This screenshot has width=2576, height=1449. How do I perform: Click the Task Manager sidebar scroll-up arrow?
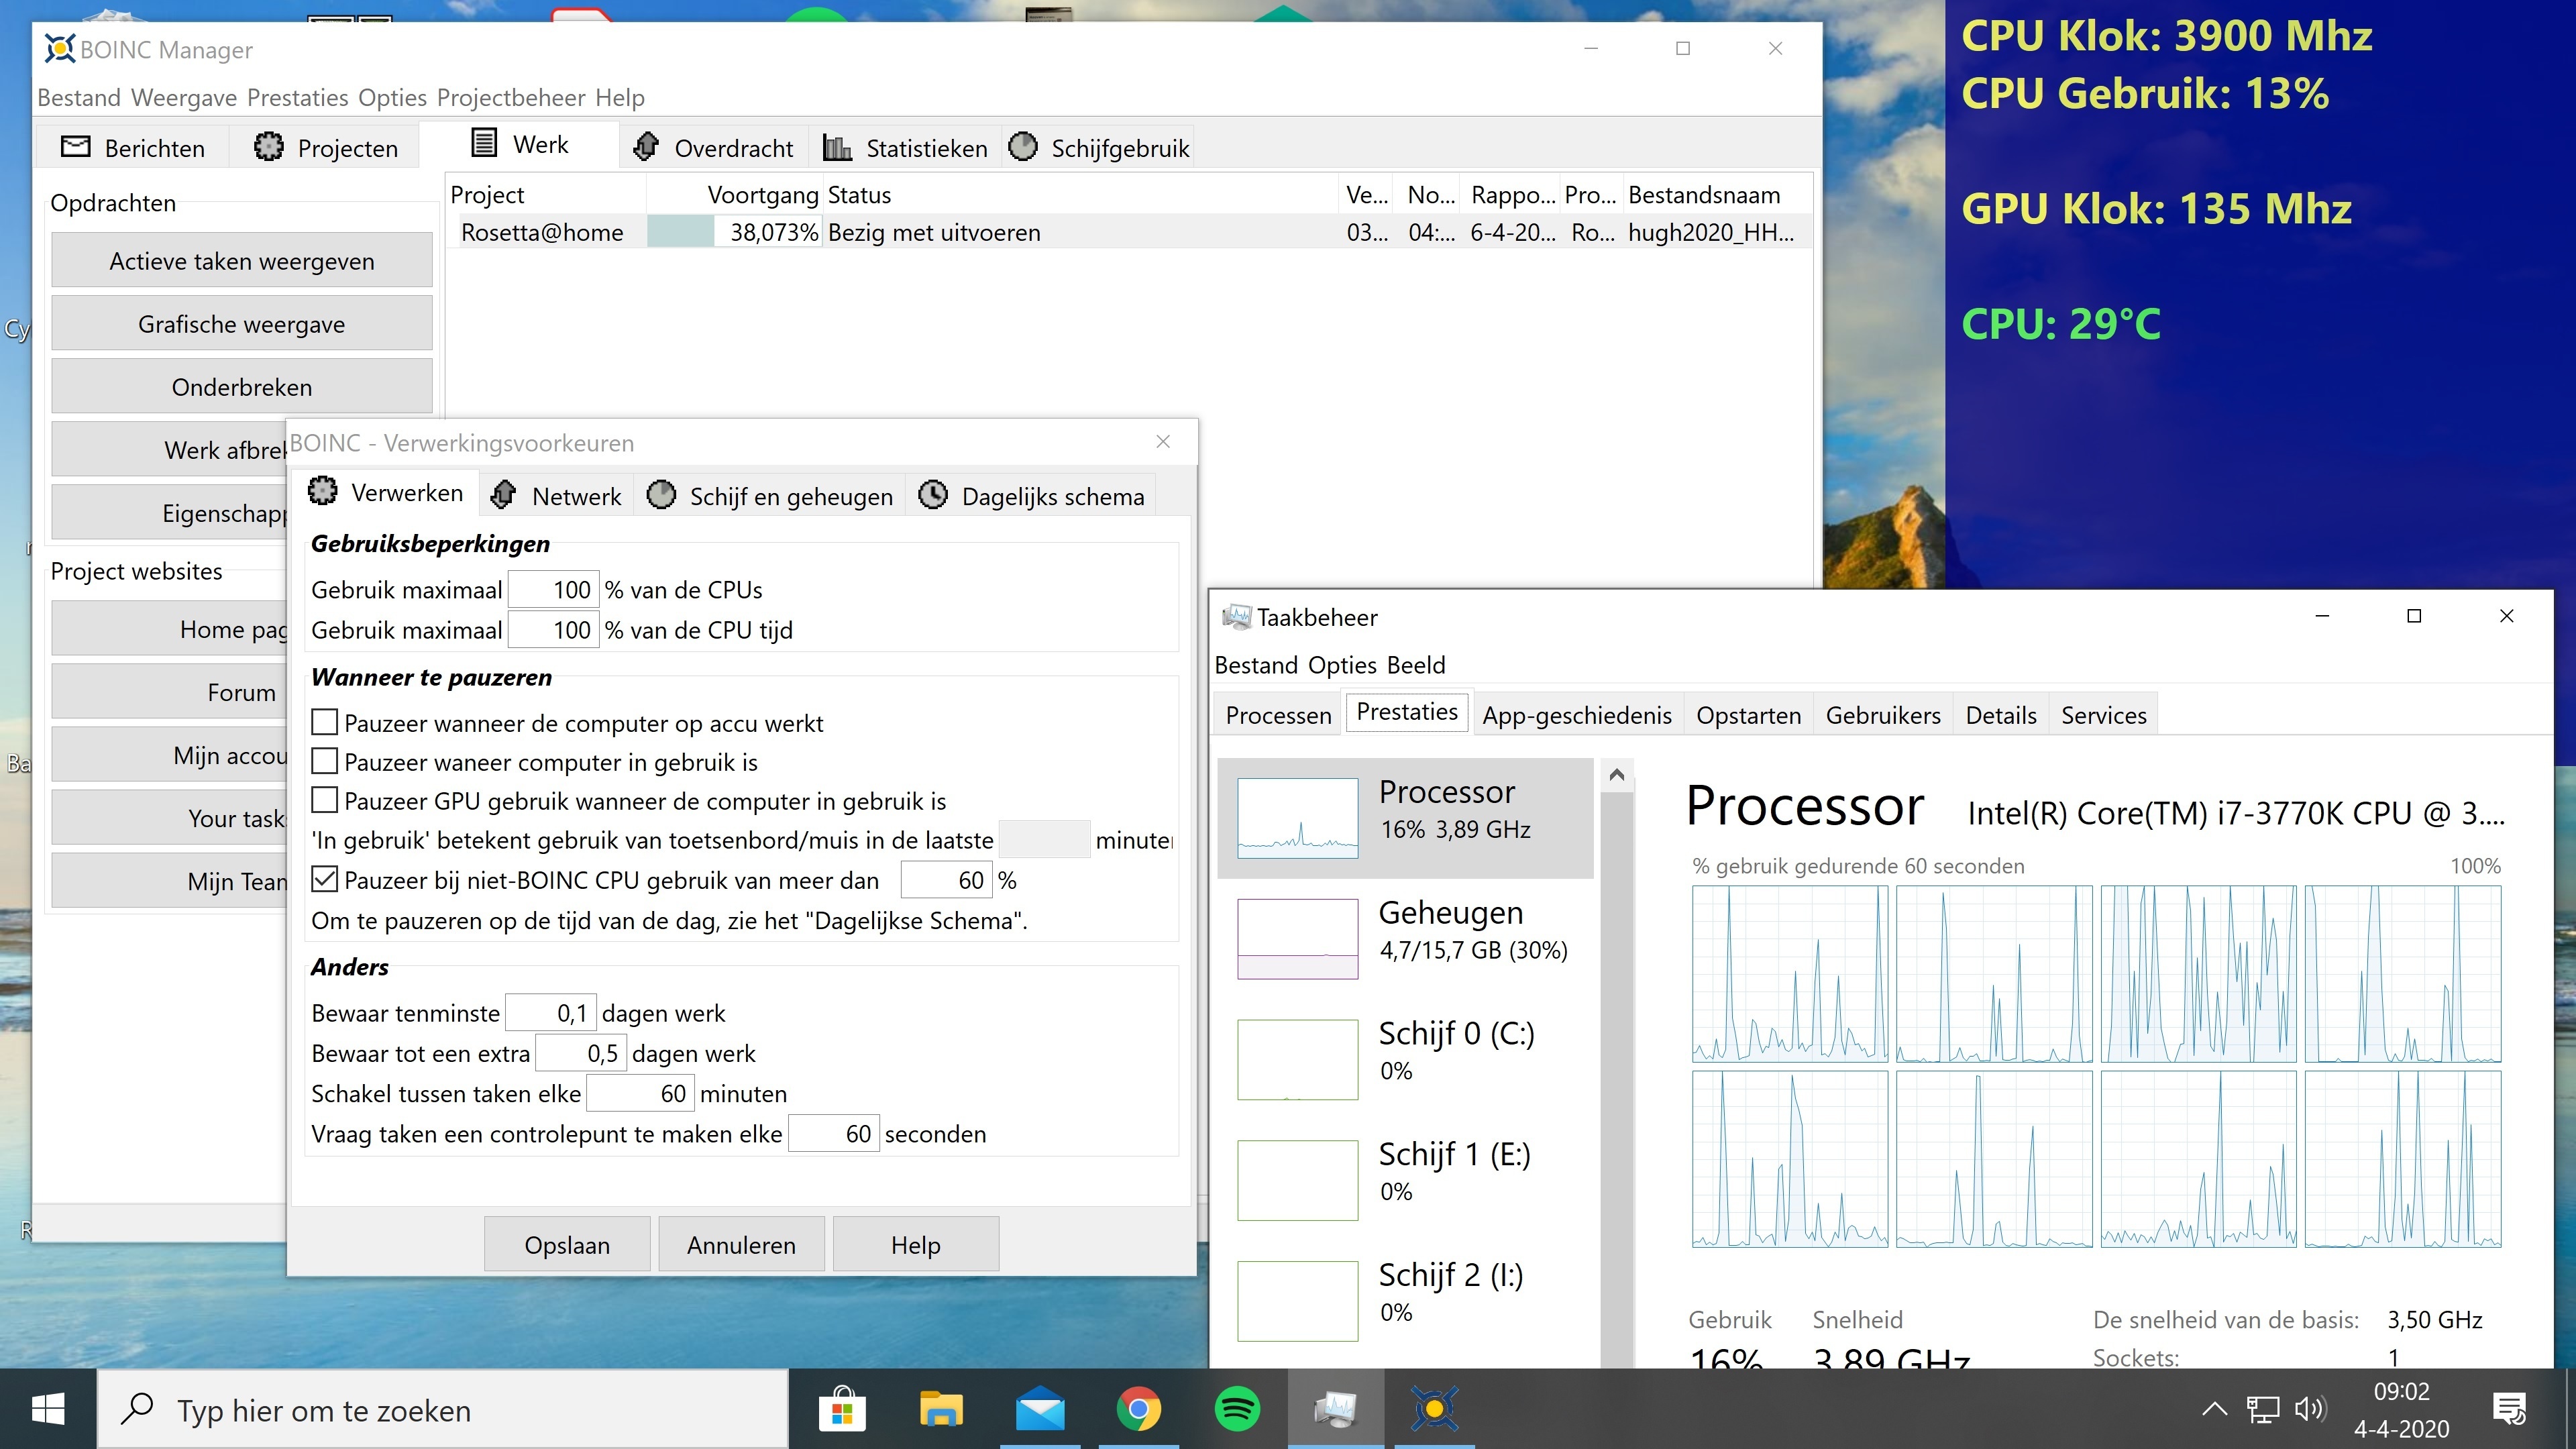[1616, 775]
